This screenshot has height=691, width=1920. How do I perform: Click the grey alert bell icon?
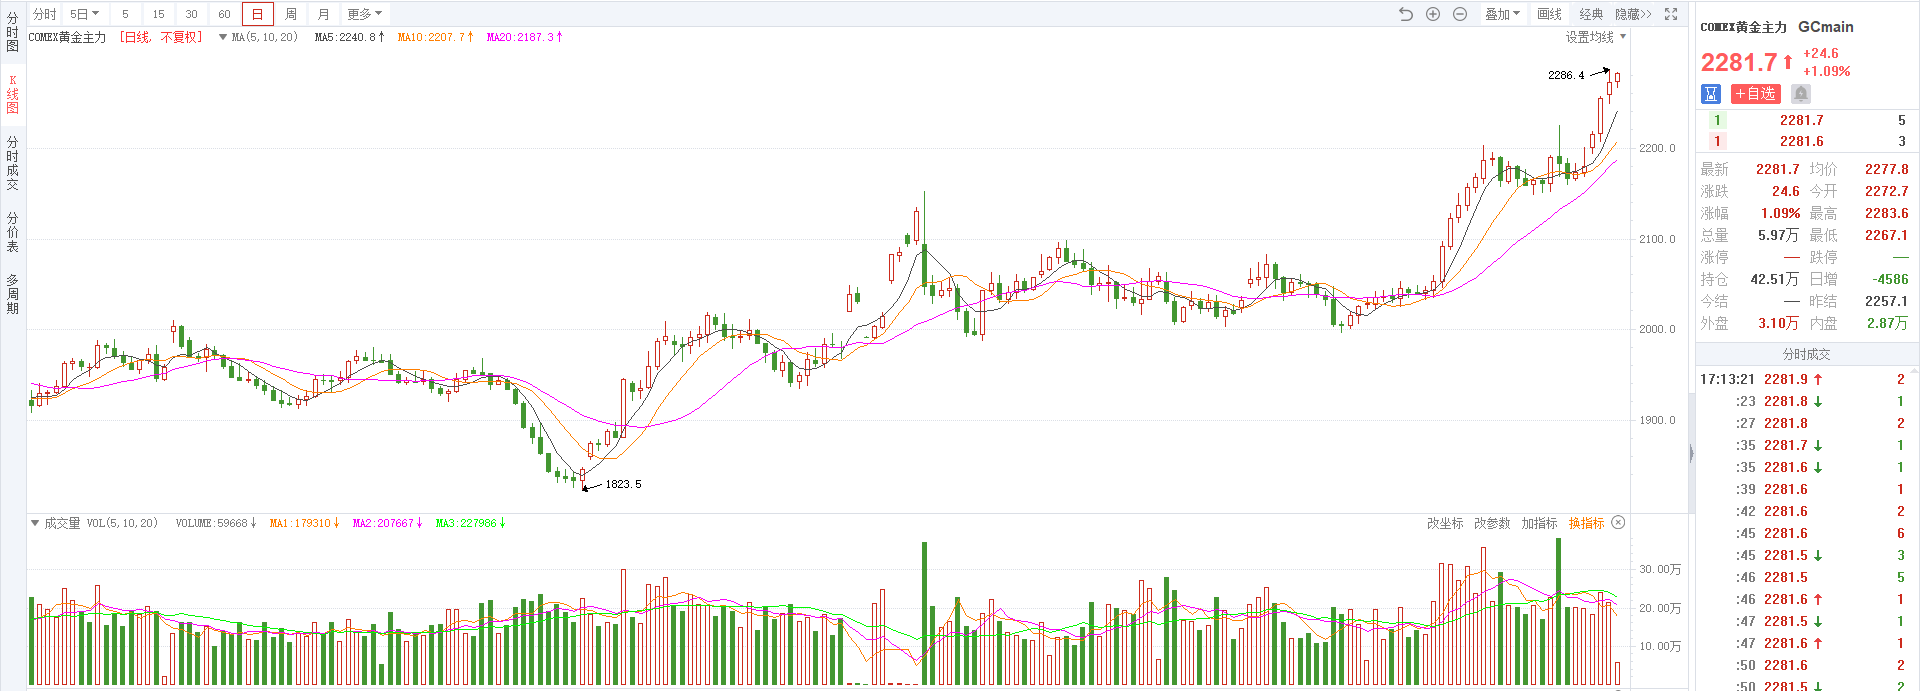(x=1801, y=93)
